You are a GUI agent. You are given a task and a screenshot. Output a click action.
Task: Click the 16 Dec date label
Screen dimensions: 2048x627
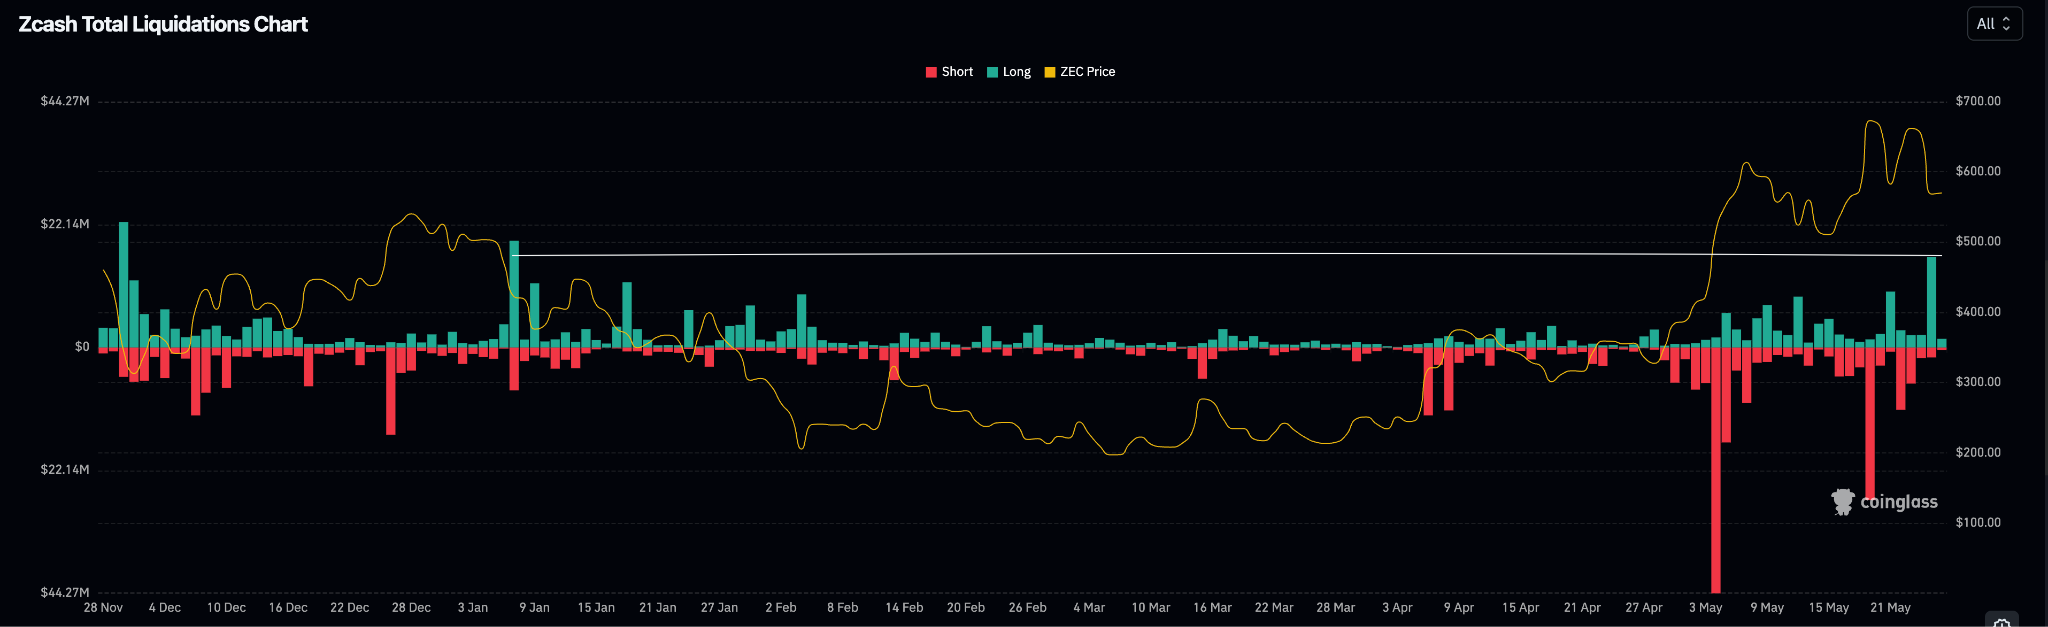pyautogui.click(x=288, y=608)
